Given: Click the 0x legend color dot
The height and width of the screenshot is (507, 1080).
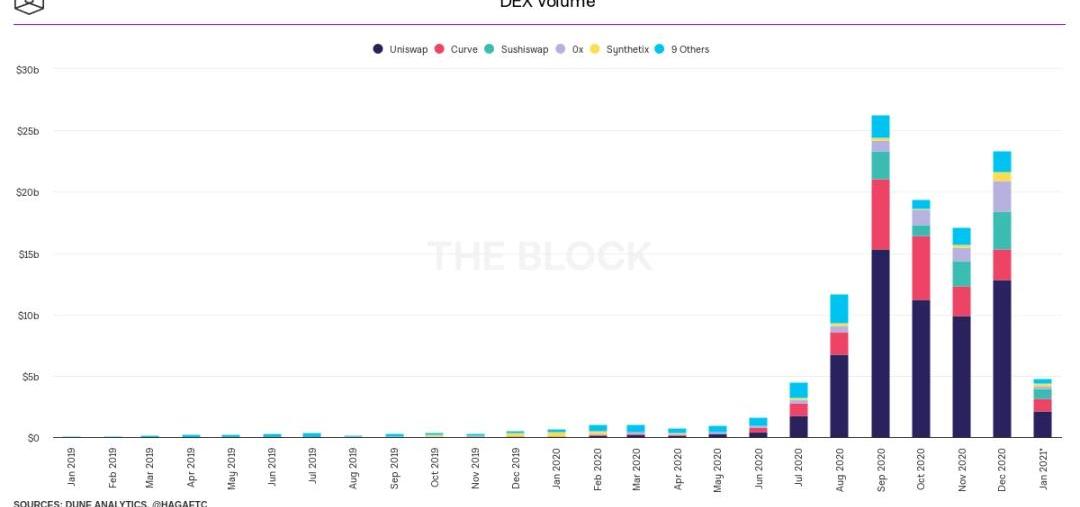Looking at the screenshot, I should coord(561,49).
